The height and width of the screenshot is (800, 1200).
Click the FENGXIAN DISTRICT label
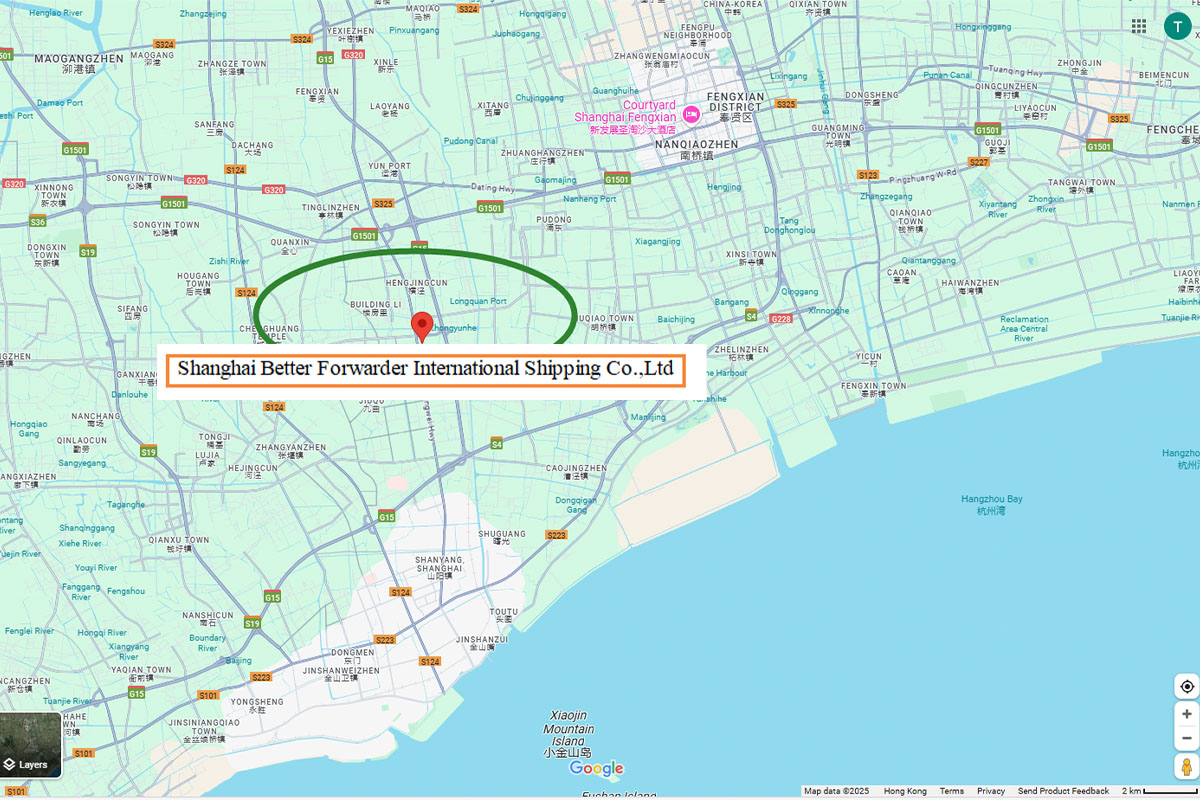tap(735, 105)
